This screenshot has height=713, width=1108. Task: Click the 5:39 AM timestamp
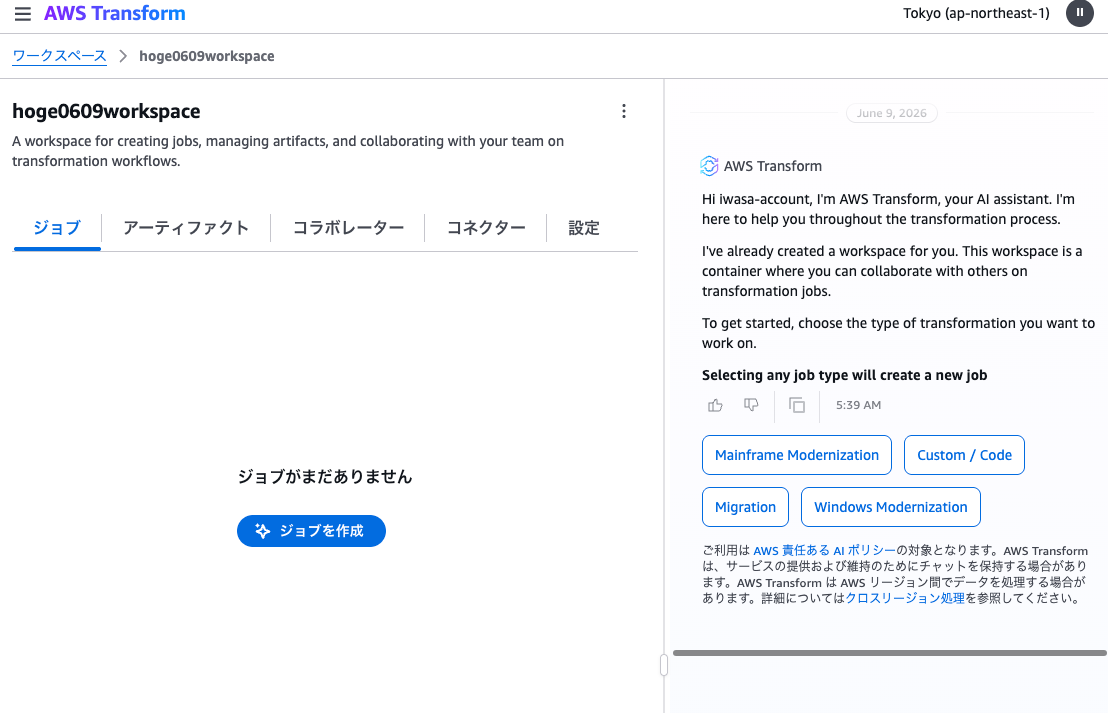point(858,405)
